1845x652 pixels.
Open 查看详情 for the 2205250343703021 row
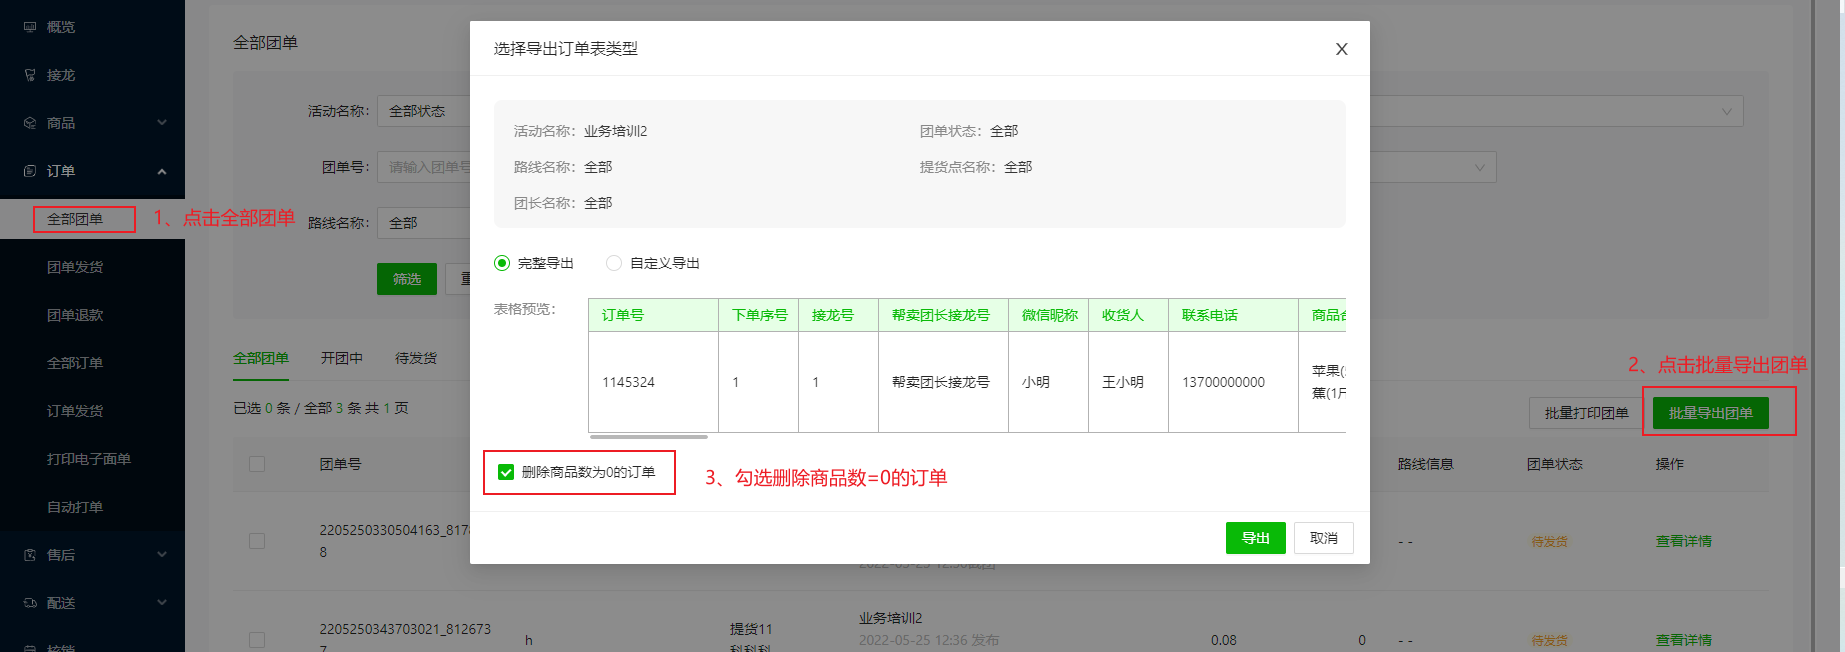[x=1684, y=640]
